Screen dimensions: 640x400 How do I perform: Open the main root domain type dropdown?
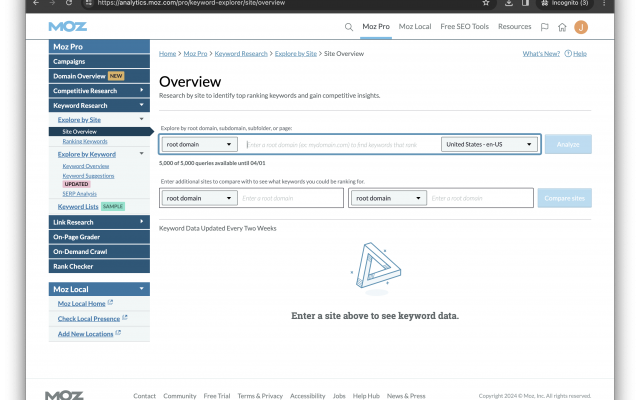click(x=199, y=144)
